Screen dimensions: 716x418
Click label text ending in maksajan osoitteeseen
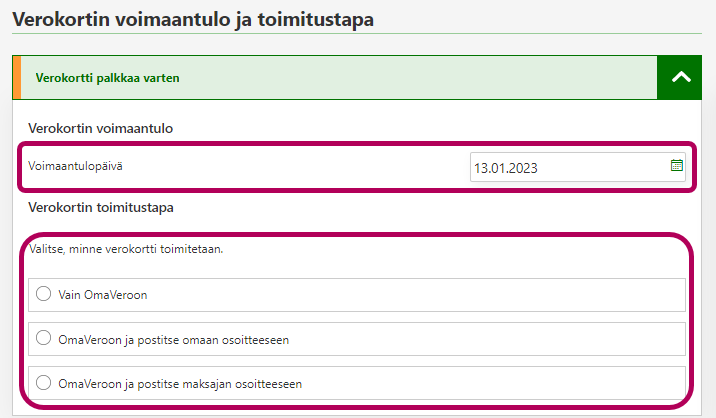click(180, 383)
